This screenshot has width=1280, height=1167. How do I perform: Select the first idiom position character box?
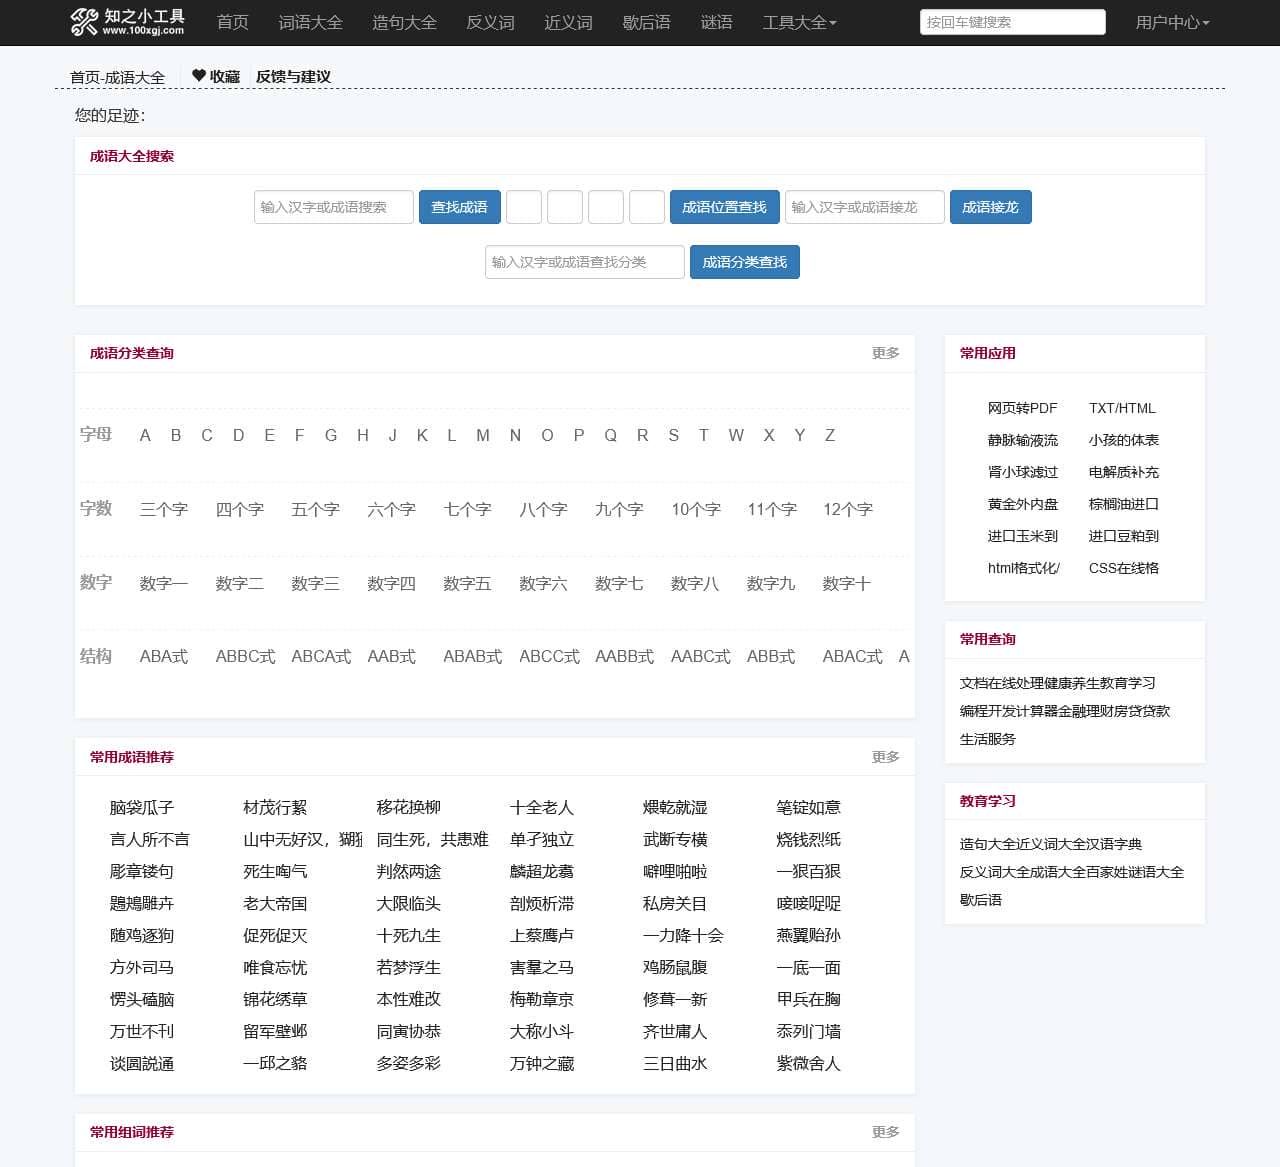pos(524,207)
